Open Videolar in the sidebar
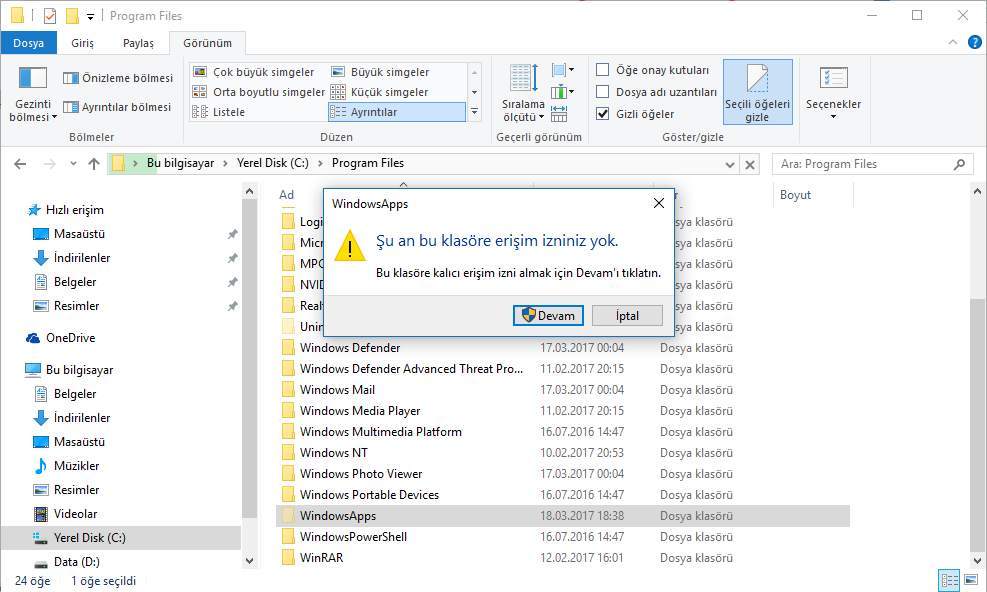Image resolution: width=987 pixels, height=592 pixels. pos(75,513)
